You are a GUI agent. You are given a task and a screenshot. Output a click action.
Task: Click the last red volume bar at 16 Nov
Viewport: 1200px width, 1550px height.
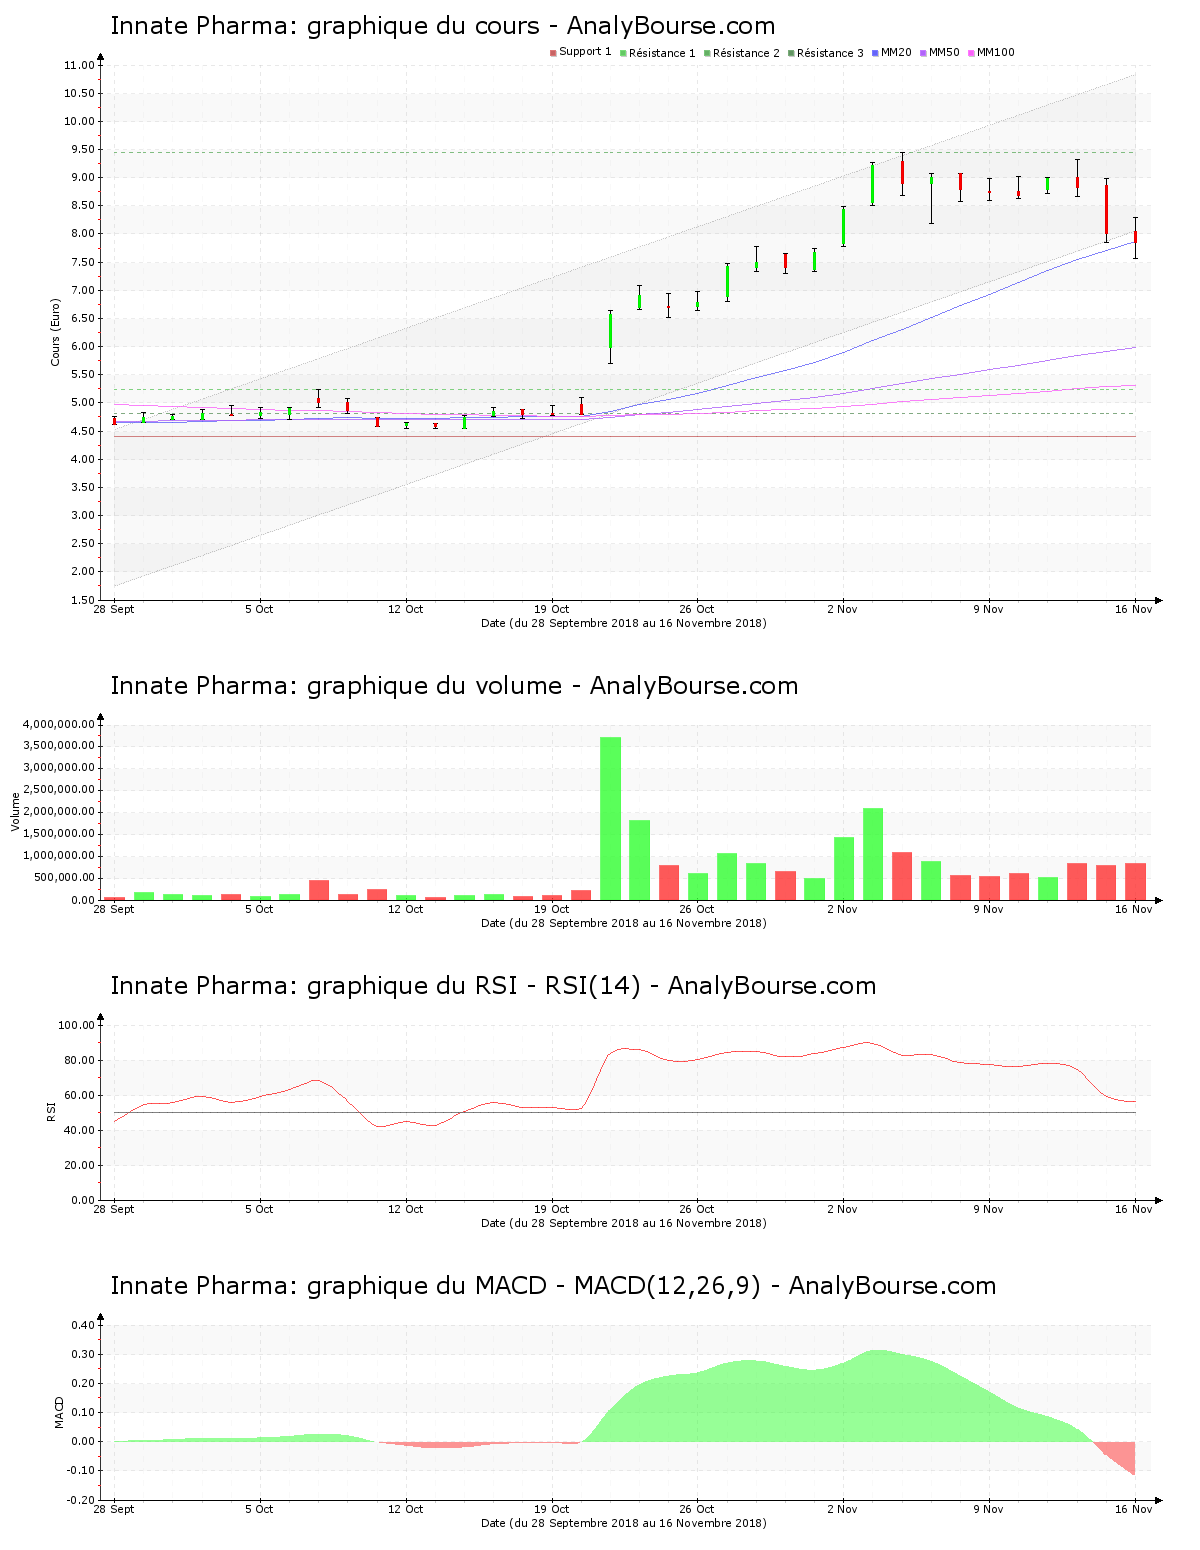pyautogui.click(x=1135, y=881)
